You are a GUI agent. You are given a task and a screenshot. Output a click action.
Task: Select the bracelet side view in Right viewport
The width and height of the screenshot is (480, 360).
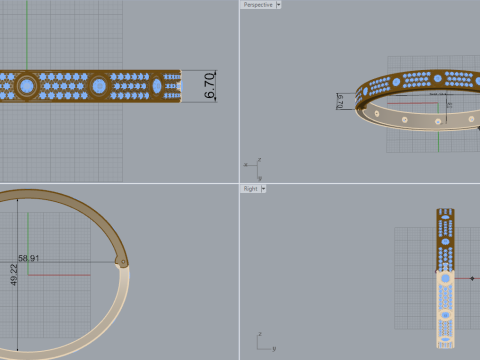[445, 278]
